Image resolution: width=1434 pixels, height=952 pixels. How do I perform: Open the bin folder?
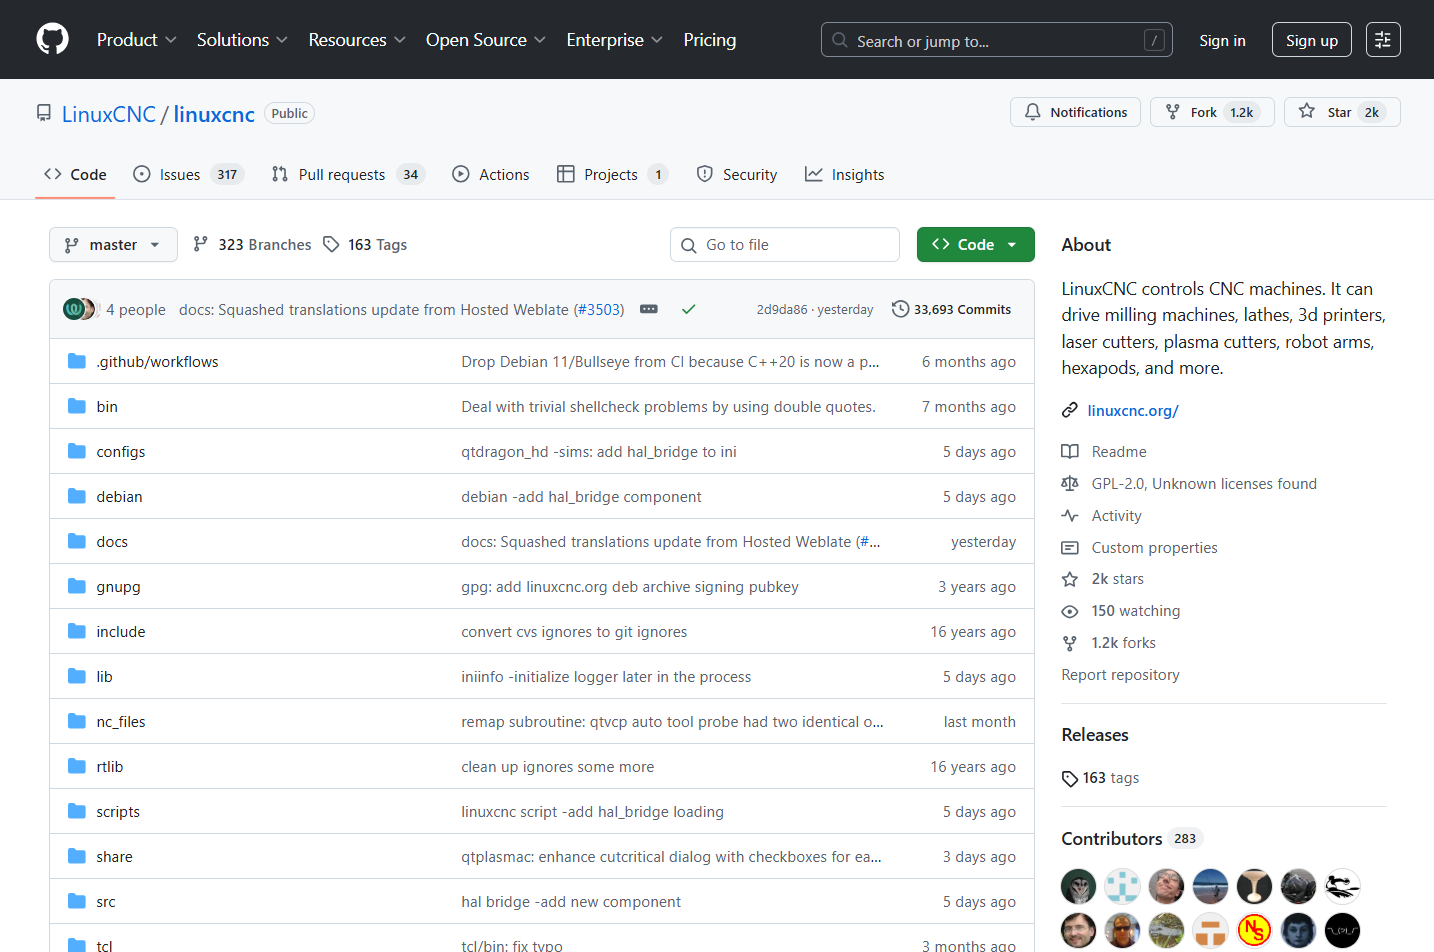(x=107, y=407)
